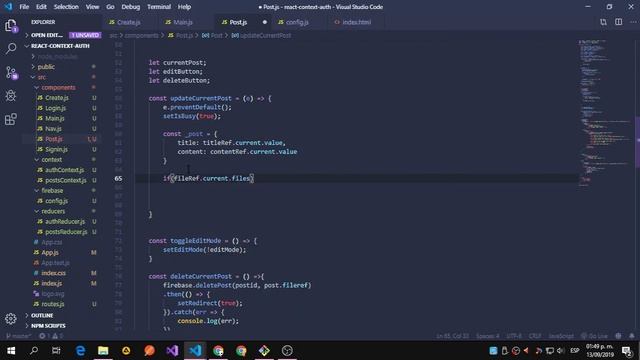This screenshot has width=640, height=360.
Task: Open Task View on taskbar
Action: coord(56,351)
